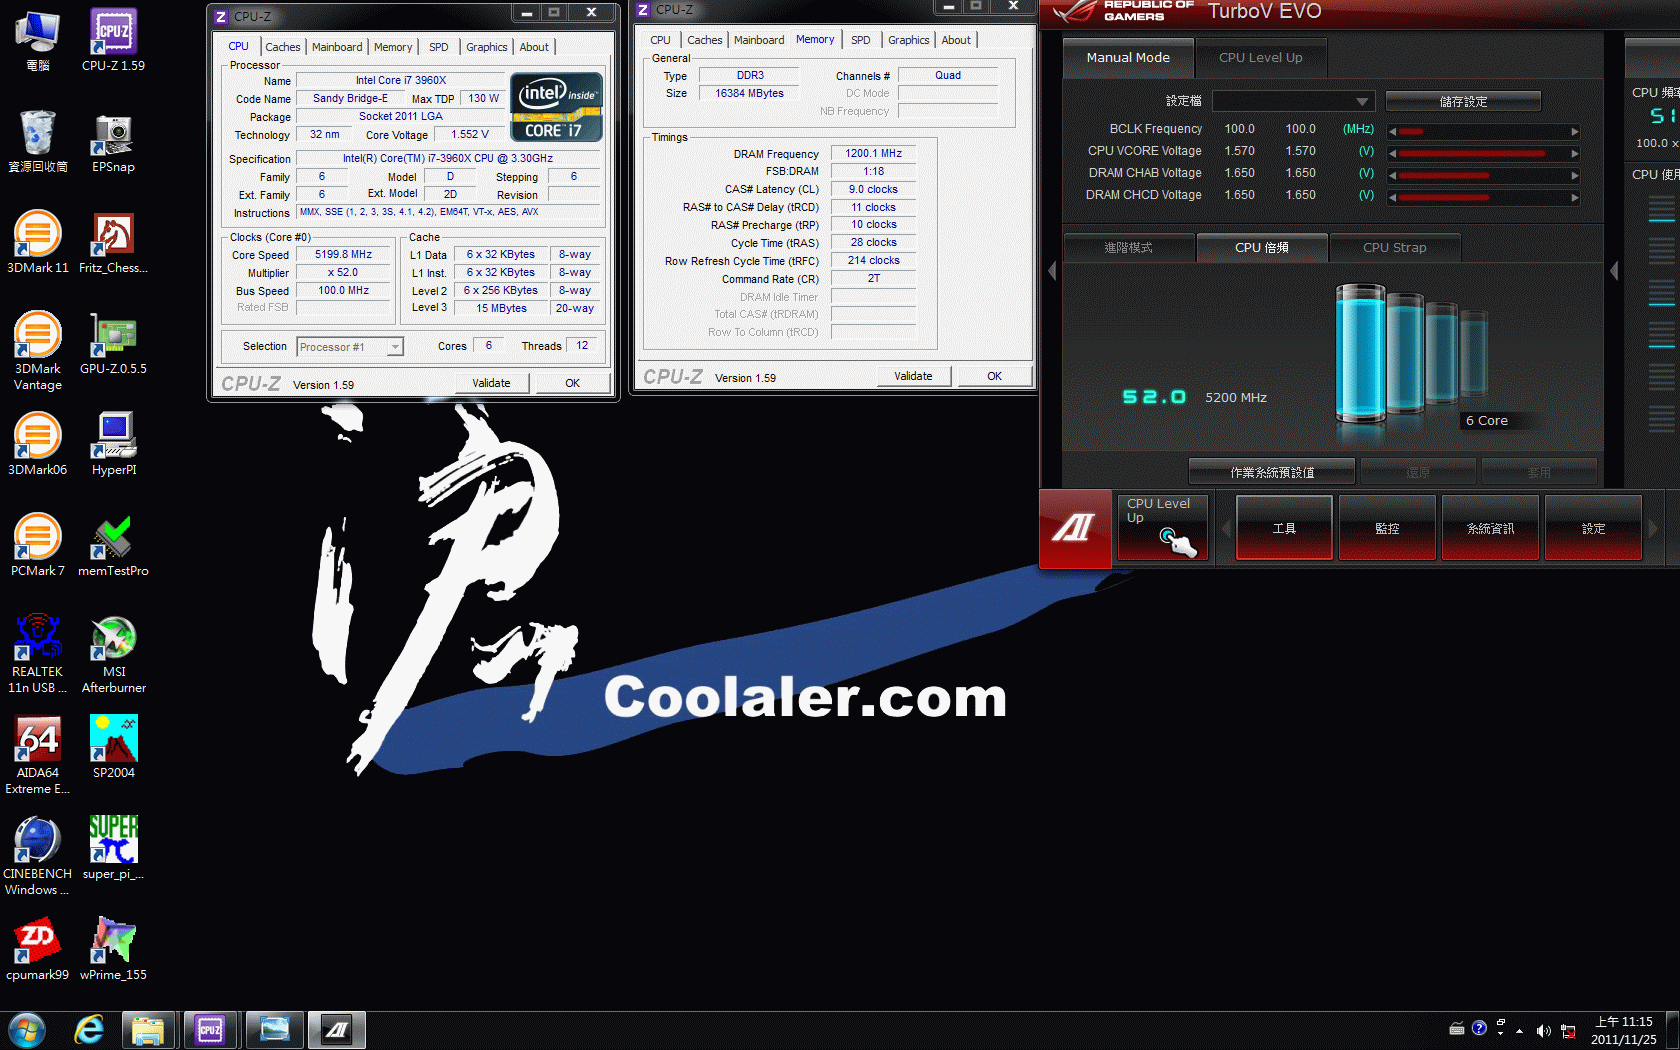
Task: Click the CPU Level Up icon in AI Suite bar
Action: pos(1163,528)
